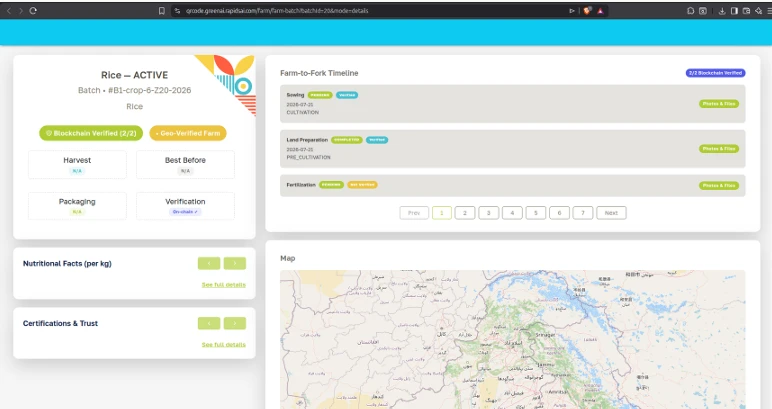Click the Prev pagination button

414,213
